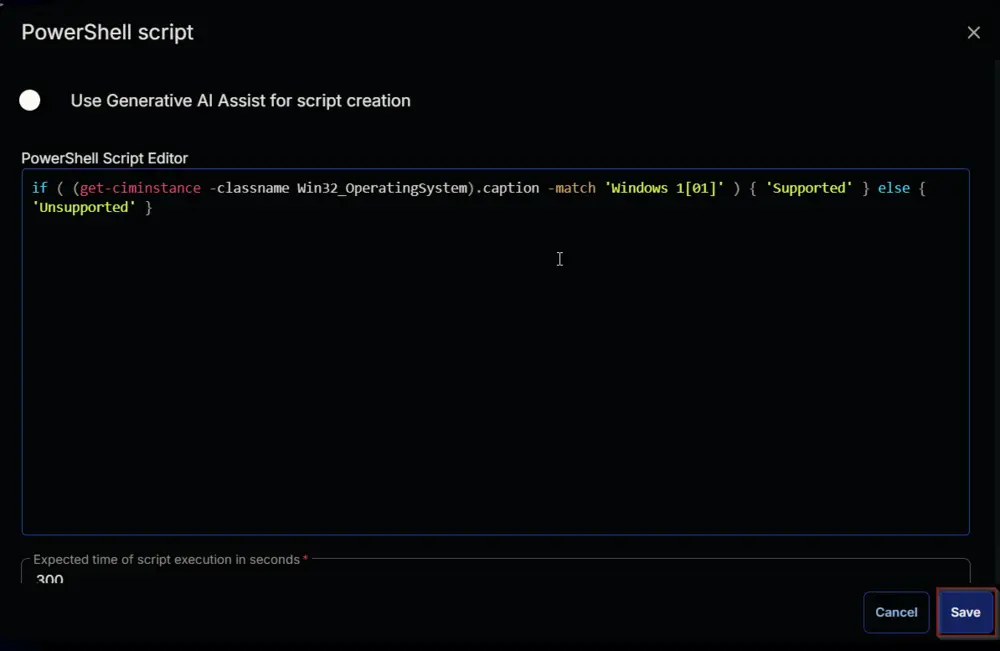The width and height of the screenshot is (1000, 651).
Task: Click the 'Expected time of script execution' label
Action: coord(166,559)
